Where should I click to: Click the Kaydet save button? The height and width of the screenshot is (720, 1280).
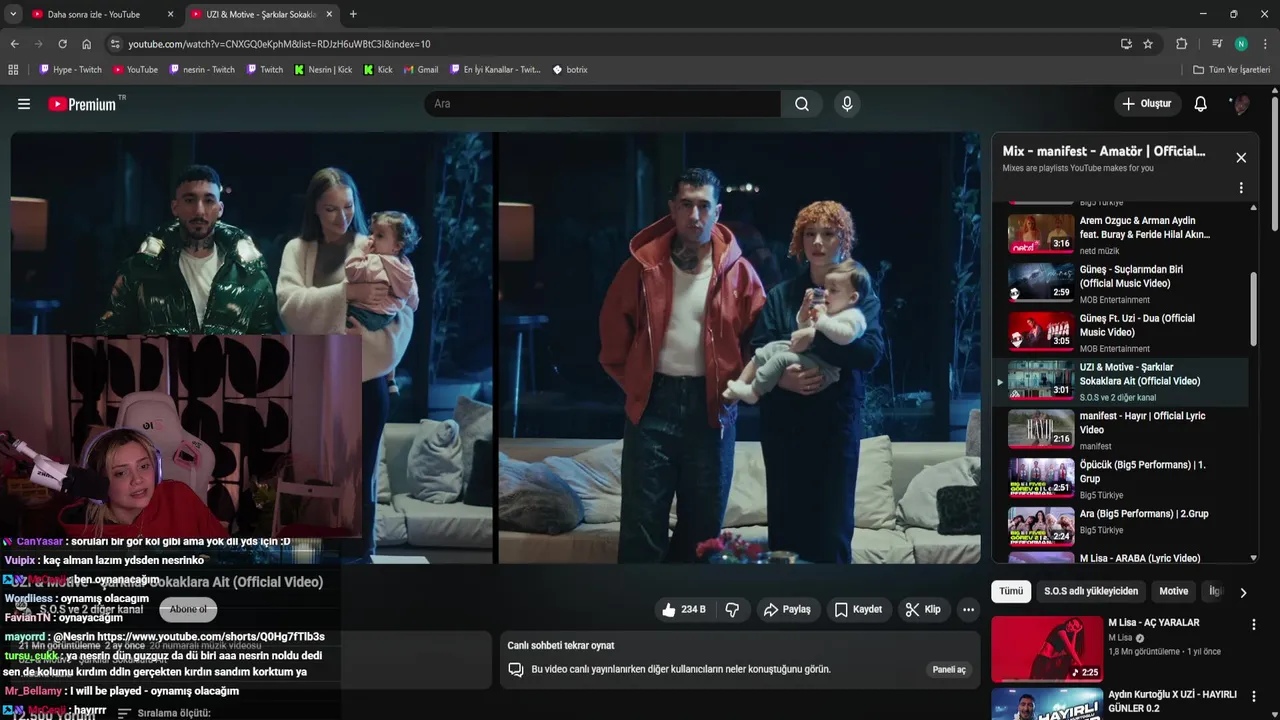pos(858,609)
